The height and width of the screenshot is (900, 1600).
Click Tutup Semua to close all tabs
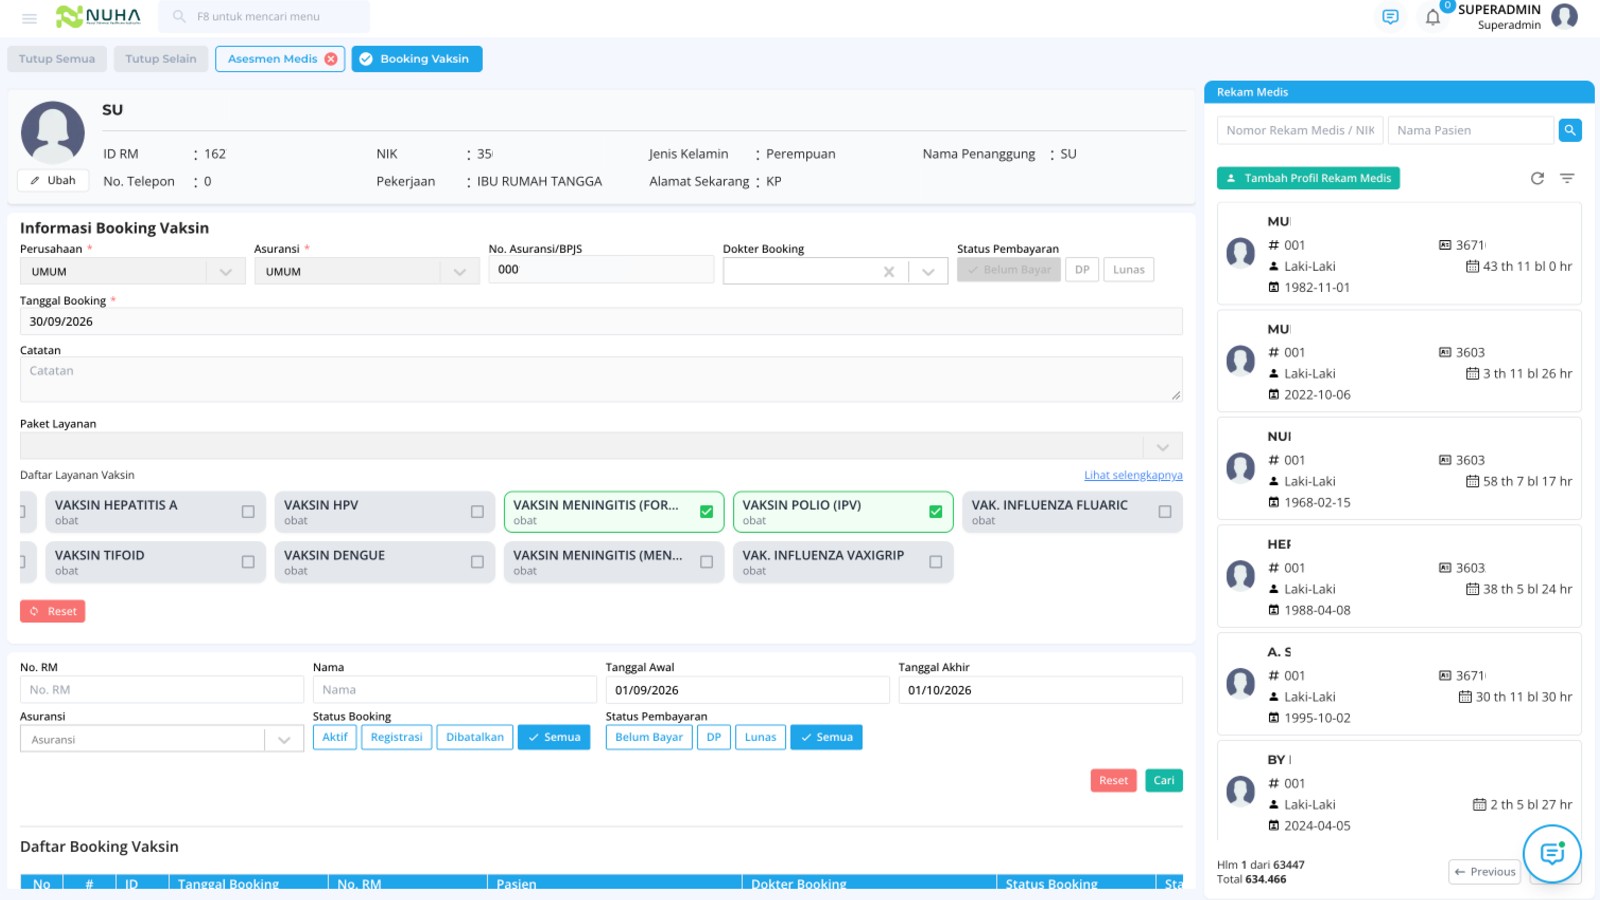pos(57,59)
